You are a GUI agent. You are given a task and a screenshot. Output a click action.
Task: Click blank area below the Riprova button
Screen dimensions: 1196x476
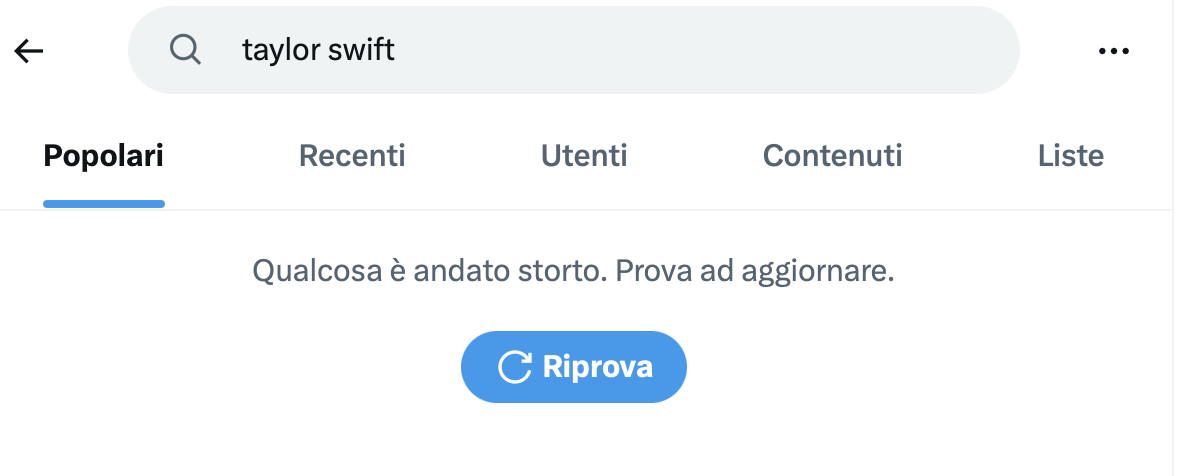[x=573, y=440]
